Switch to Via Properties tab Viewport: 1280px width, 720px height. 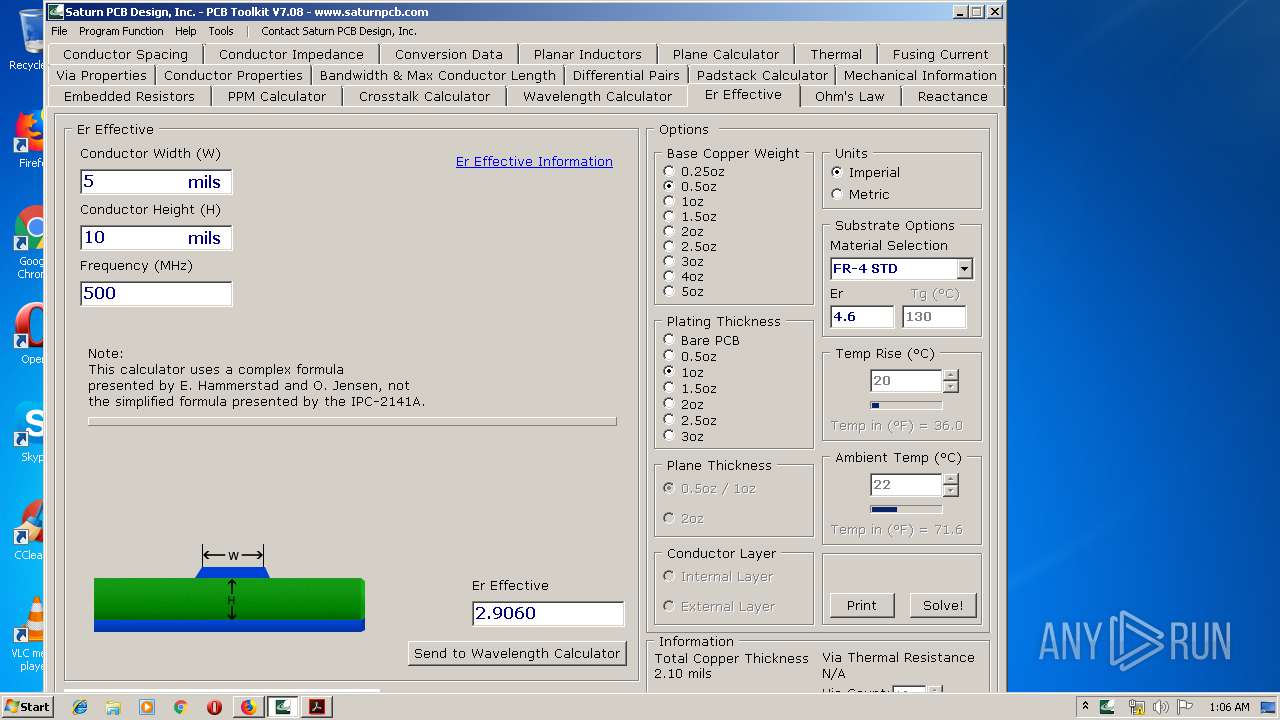click(101, 75)
